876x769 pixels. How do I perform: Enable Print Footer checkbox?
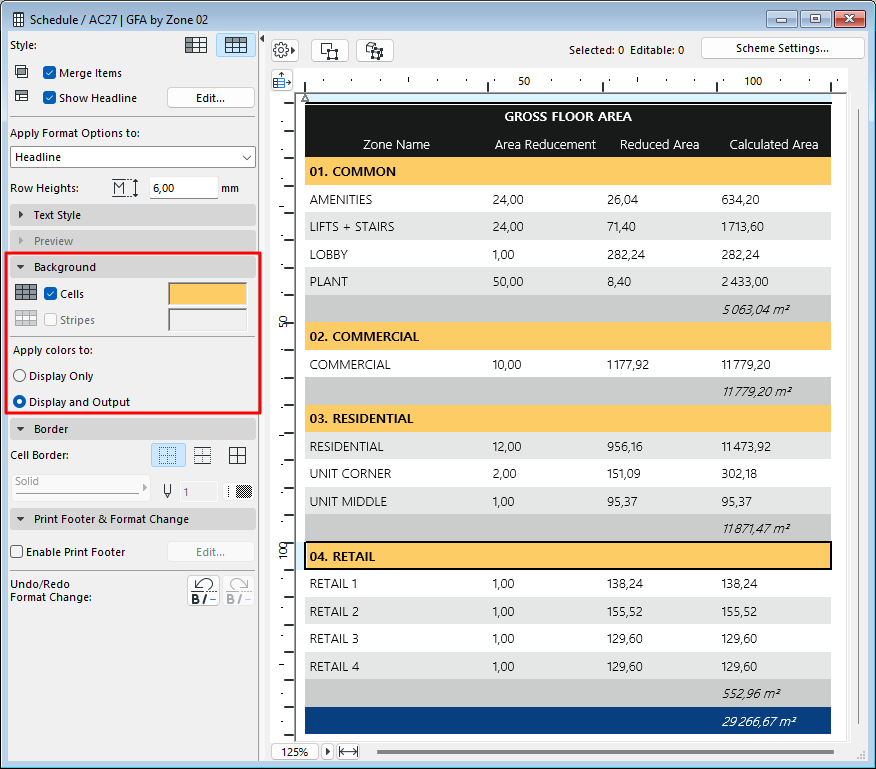pyautogui.click(x=17, y=552)
